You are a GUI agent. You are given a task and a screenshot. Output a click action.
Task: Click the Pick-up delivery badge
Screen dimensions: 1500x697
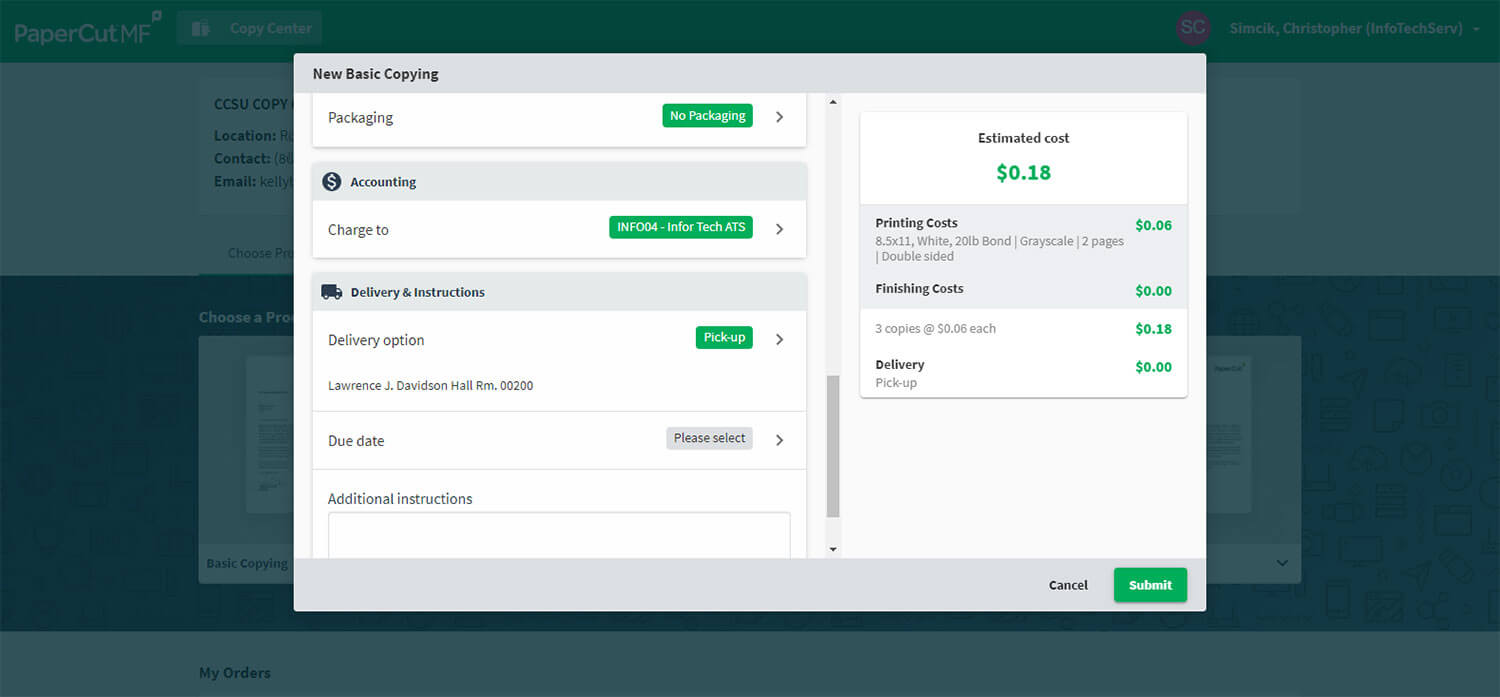(x=724, y=338)
